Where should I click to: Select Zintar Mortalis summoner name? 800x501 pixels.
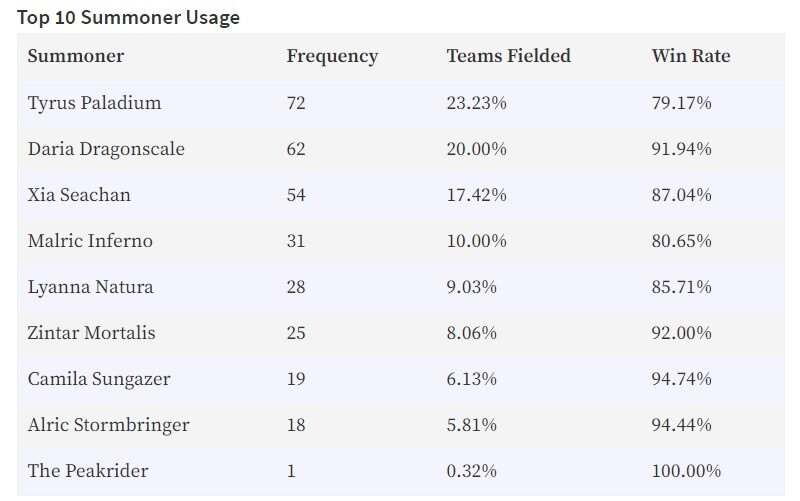pyautogui.click(x=91, y=333)
